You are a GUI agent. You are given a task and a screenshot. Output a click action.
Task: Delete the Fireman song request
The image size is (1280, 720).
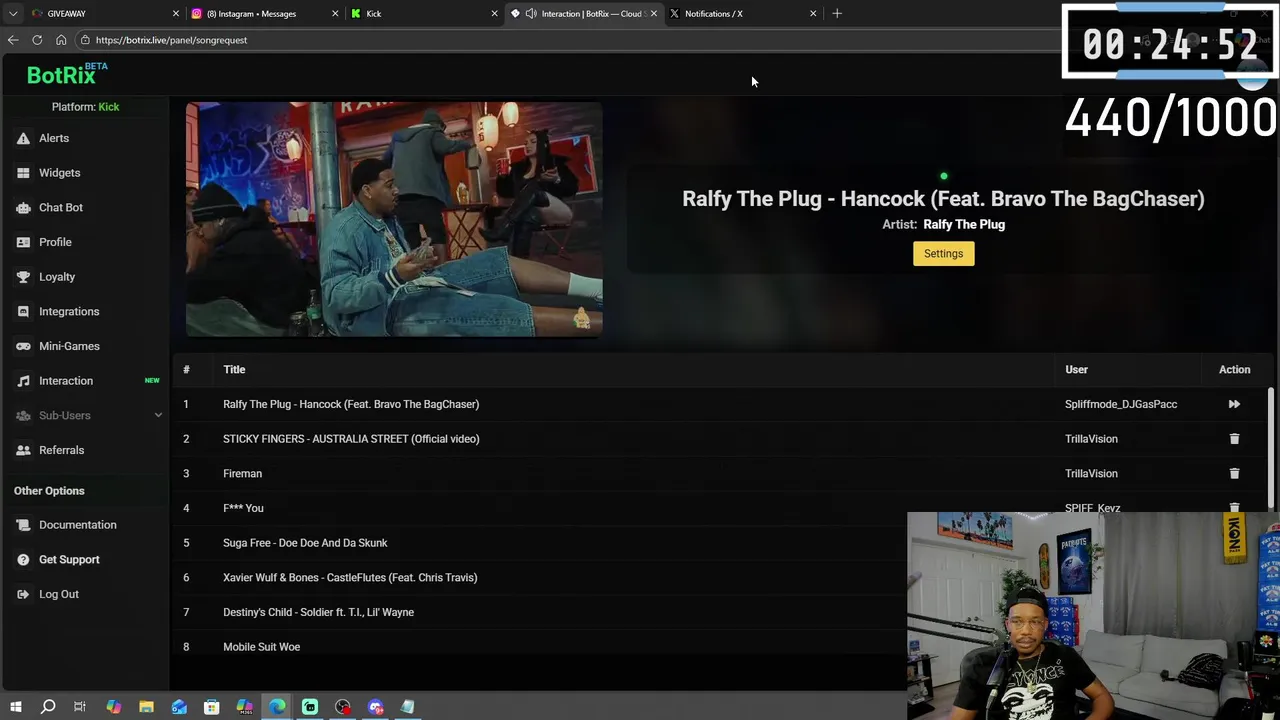[x=1234, y=473]
